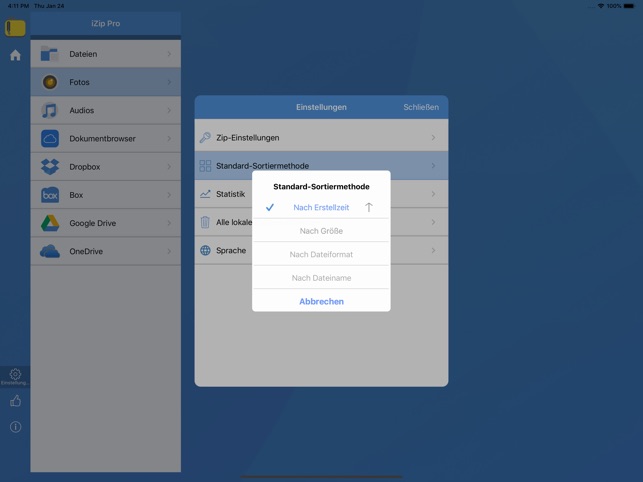Expand the Zip-Einstellungen row chevron
Screen dimensions: 643x482
pos(433,138)
